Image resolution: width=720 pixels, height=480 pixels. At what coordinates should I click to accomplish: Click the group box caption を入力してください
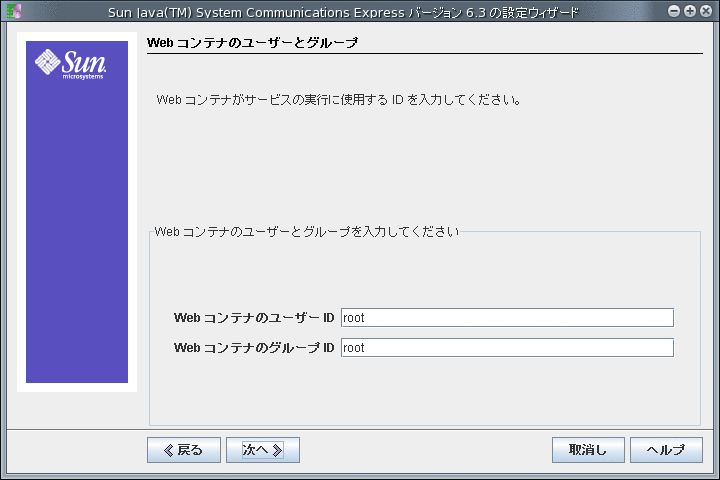(x=306, y=232)
